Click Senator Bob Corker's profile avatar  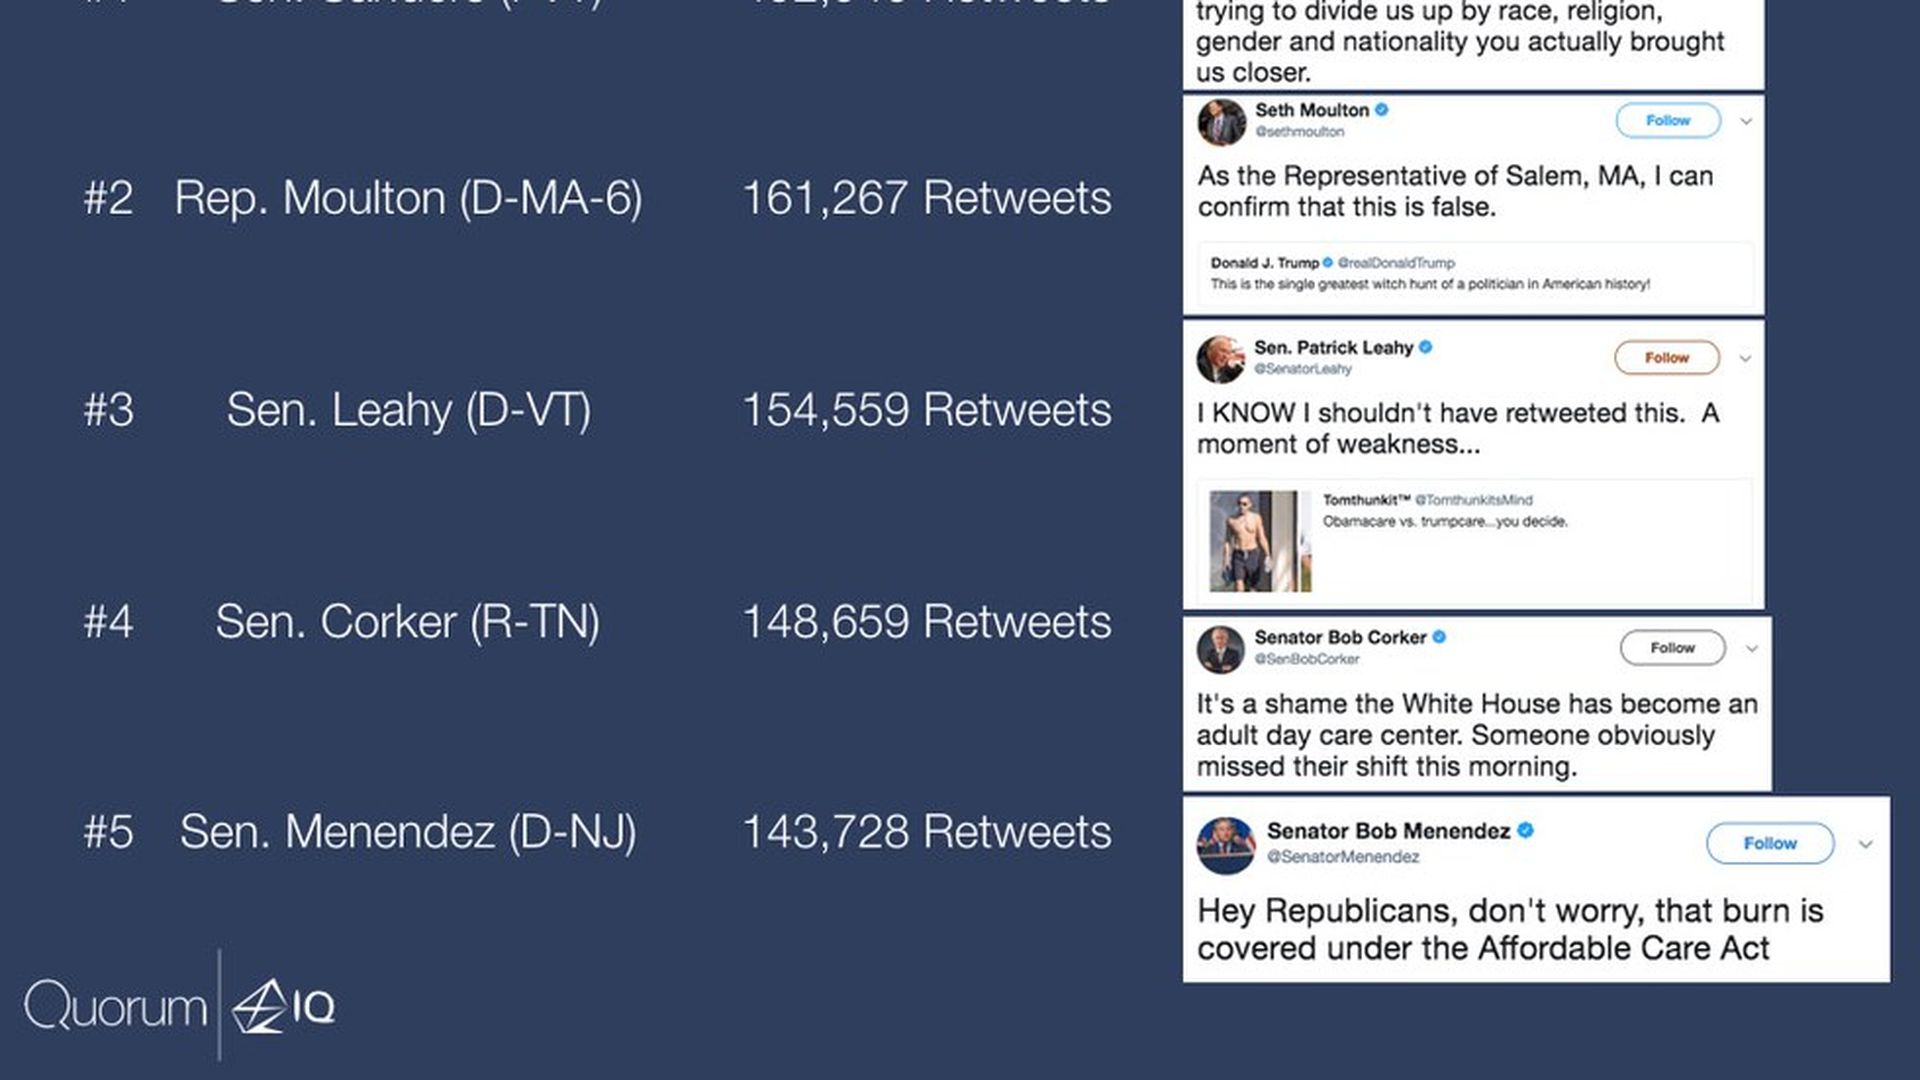(1221, 649)
